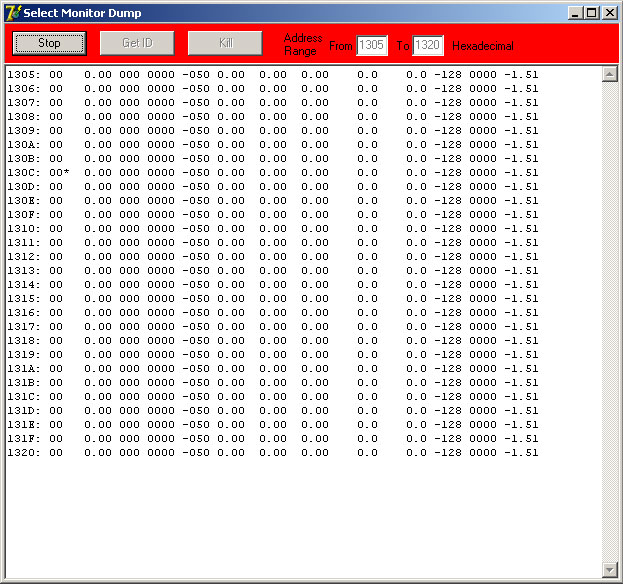Minimize the Select Monitor Dump window
Image resolution: width=623 pixels, height=584 pixels.
pos(575,13)
